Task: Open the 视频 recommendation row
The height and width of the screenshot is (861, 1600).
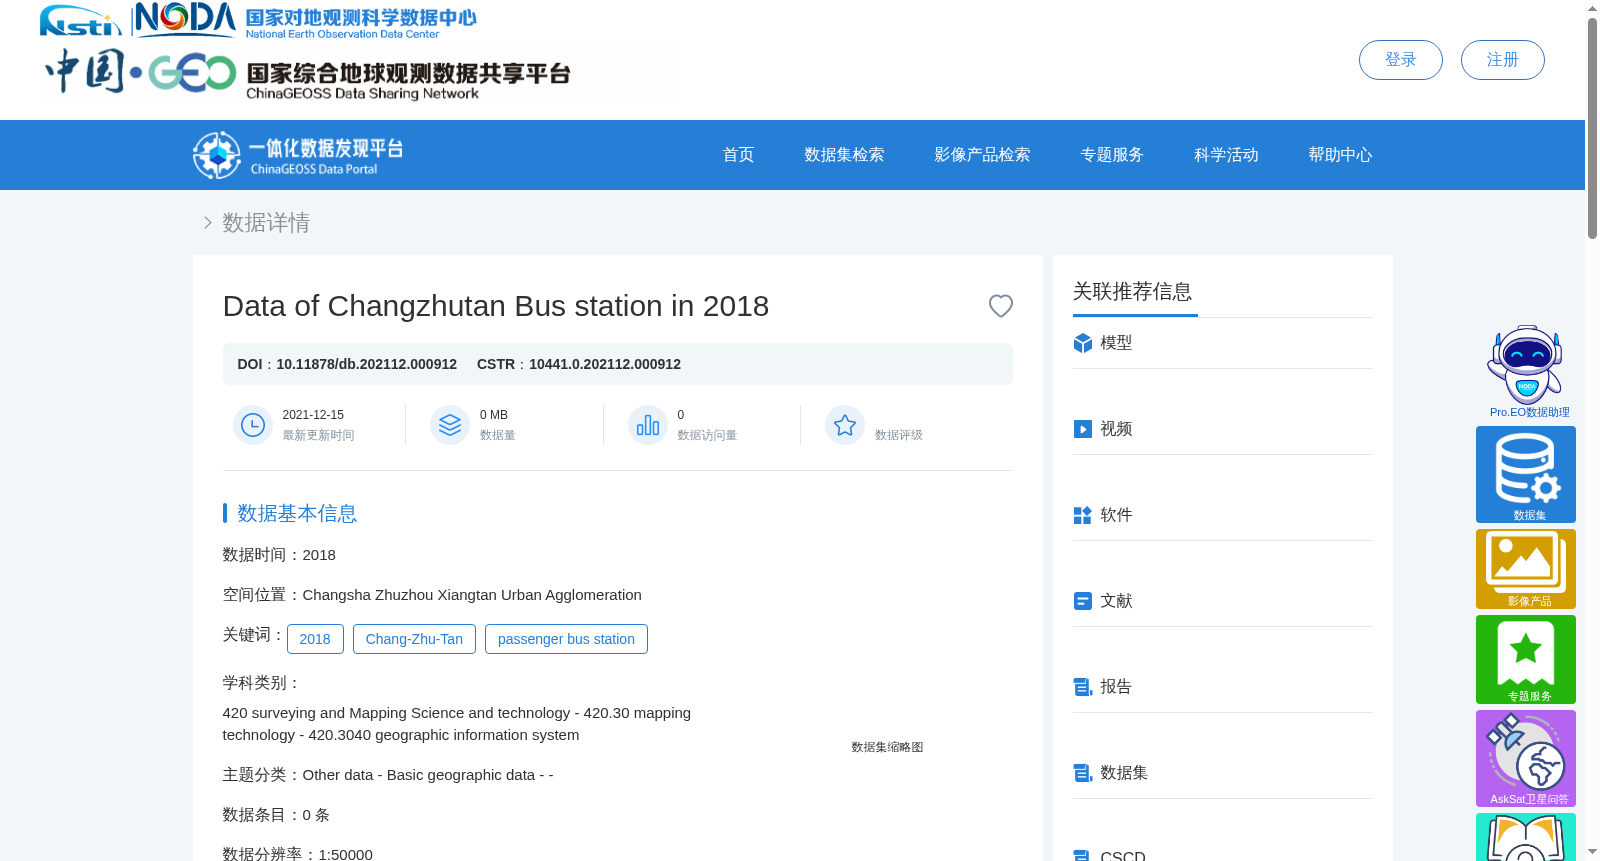Action: click(x=1223, y=429)
